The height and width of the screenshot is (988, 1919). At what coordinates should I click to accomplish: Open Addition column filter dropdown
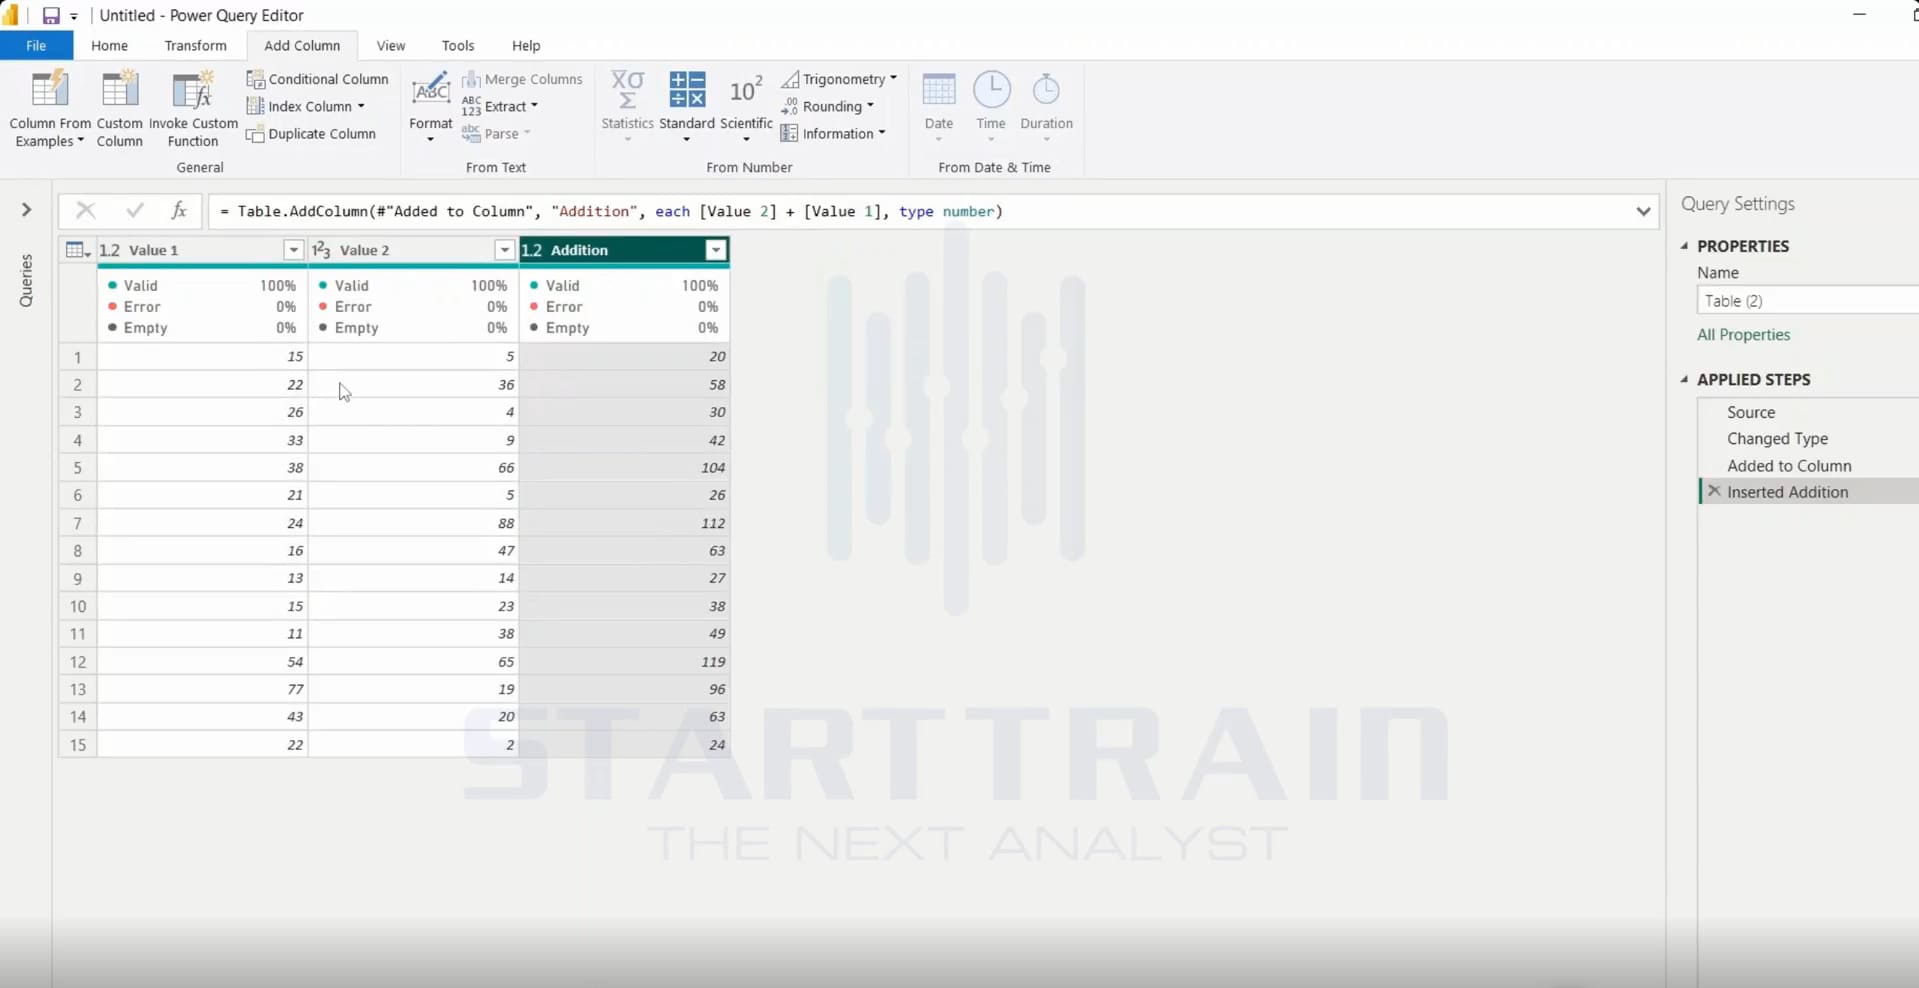coord(716,250)
